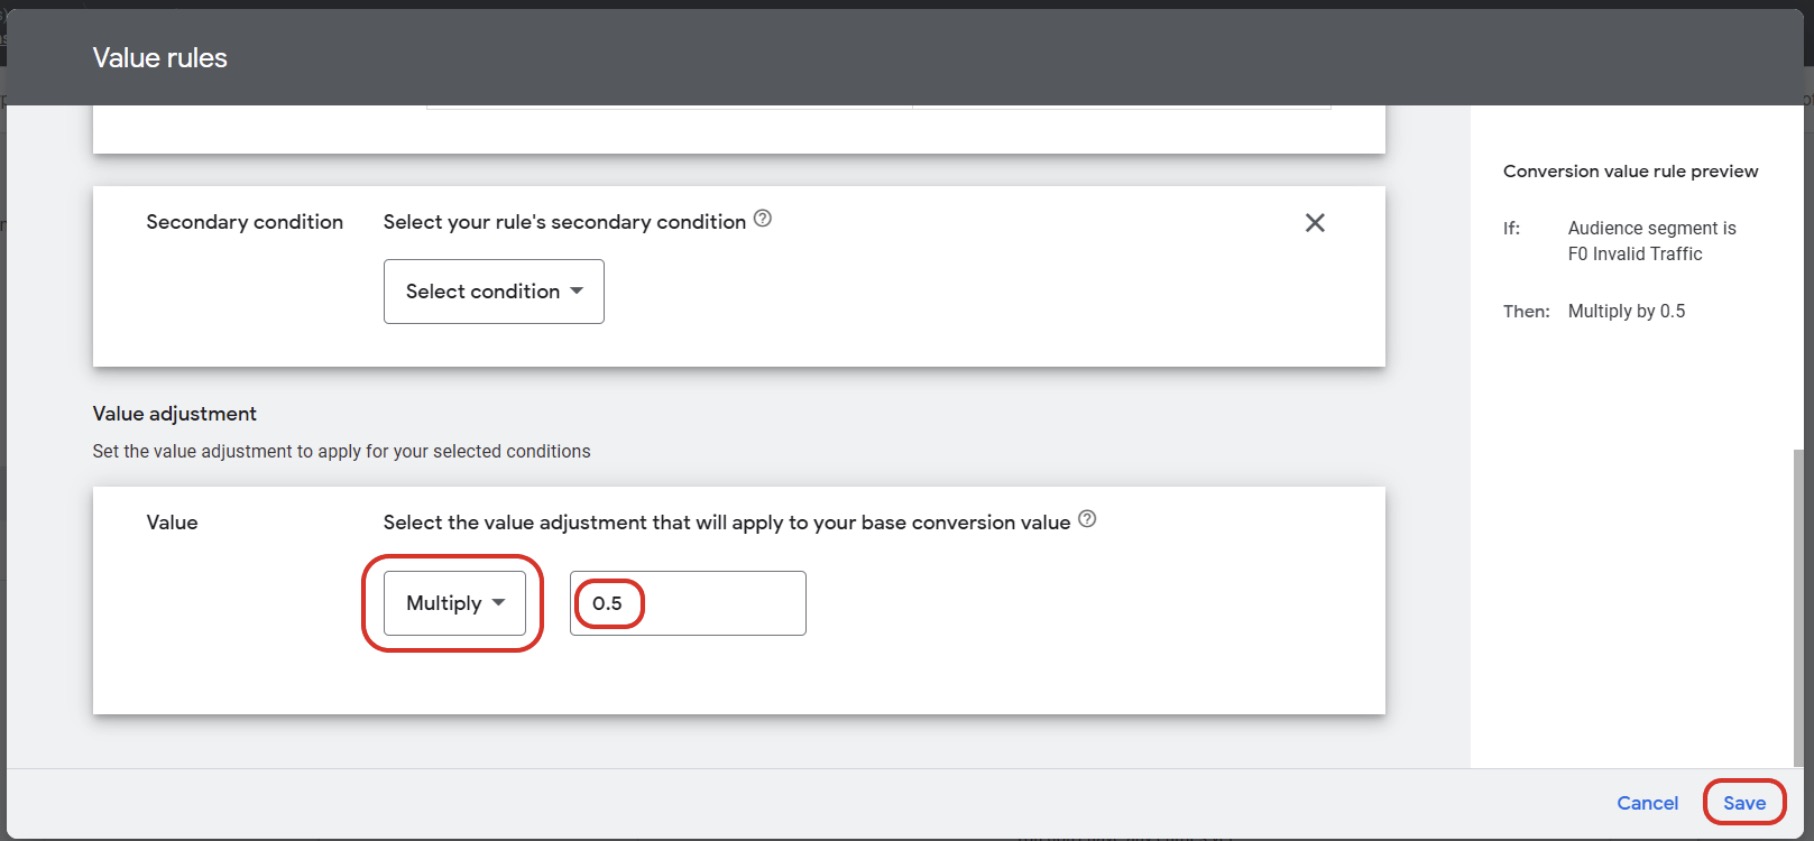Image resolution: width=1814 pixels, height=841 pixels.
Task: Click the Value adjustment section heading
Action: (175, 414)
